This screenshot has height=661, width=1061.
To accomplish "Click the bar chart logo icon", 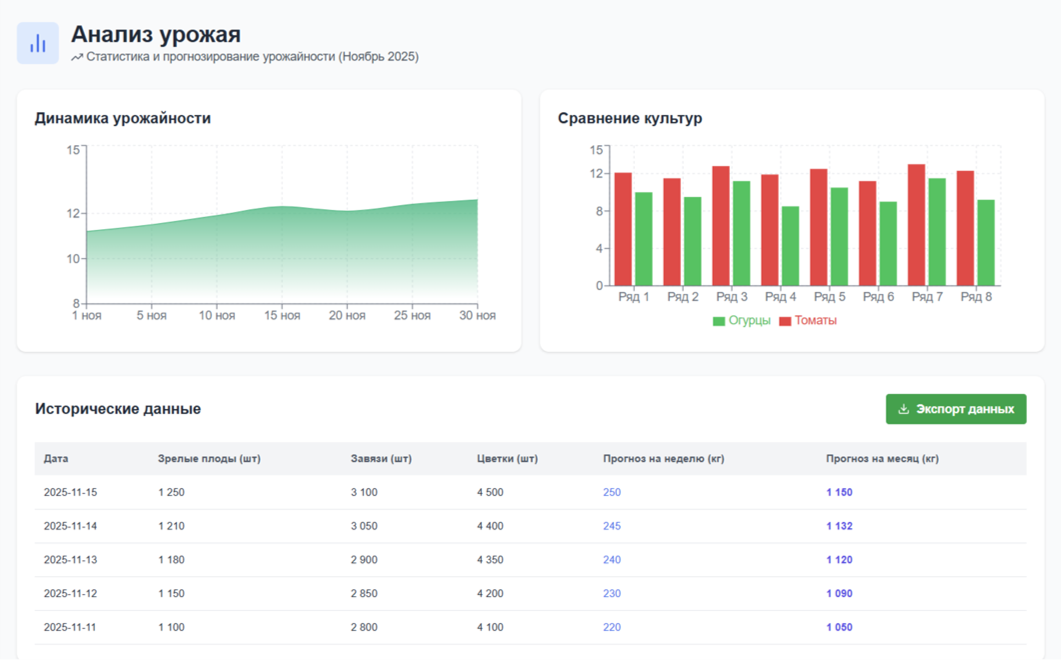I will coord(38,43).
